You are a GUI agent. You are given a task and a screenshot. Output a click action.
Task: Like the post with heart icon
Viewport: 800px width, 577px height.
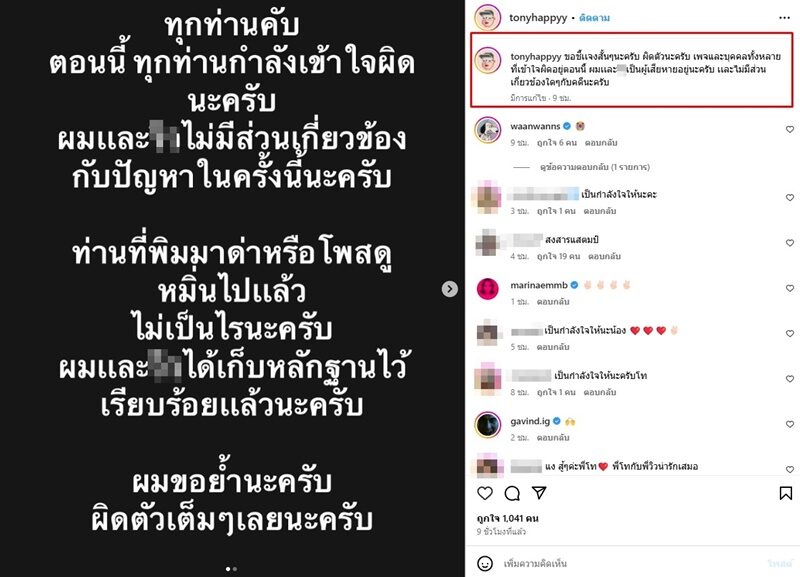[x=485, y=493]
